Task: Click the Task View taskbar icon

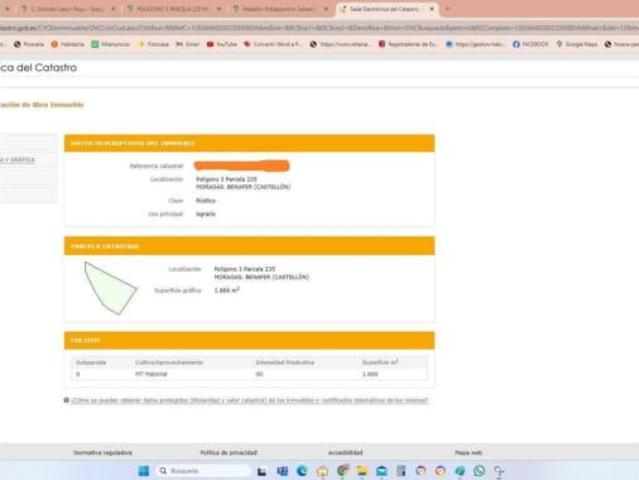Action: [262, 471]
